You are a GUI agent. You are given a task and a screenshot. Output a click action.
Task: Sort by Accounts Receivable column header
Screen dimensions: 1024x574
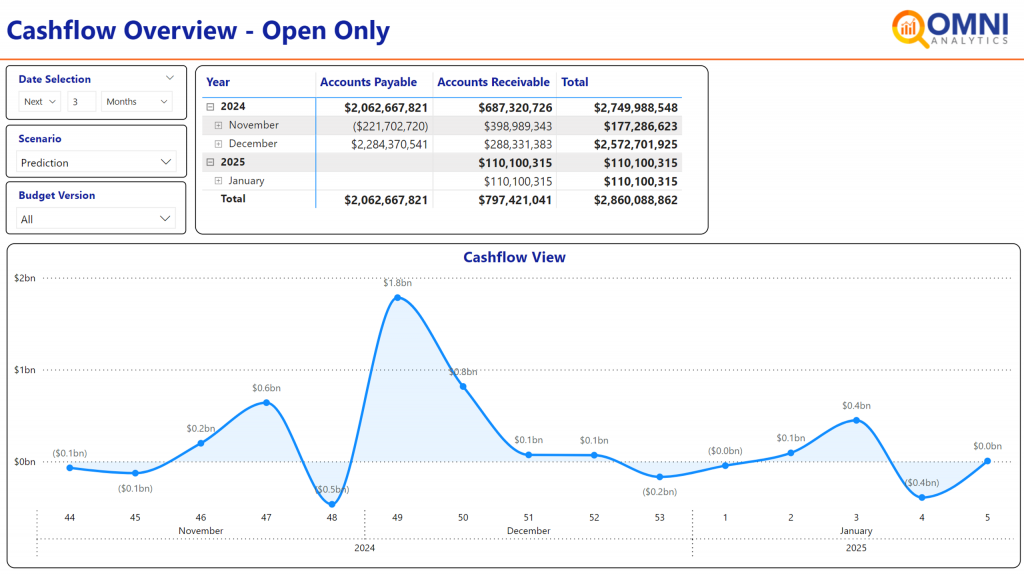click(x=493, y=83)
